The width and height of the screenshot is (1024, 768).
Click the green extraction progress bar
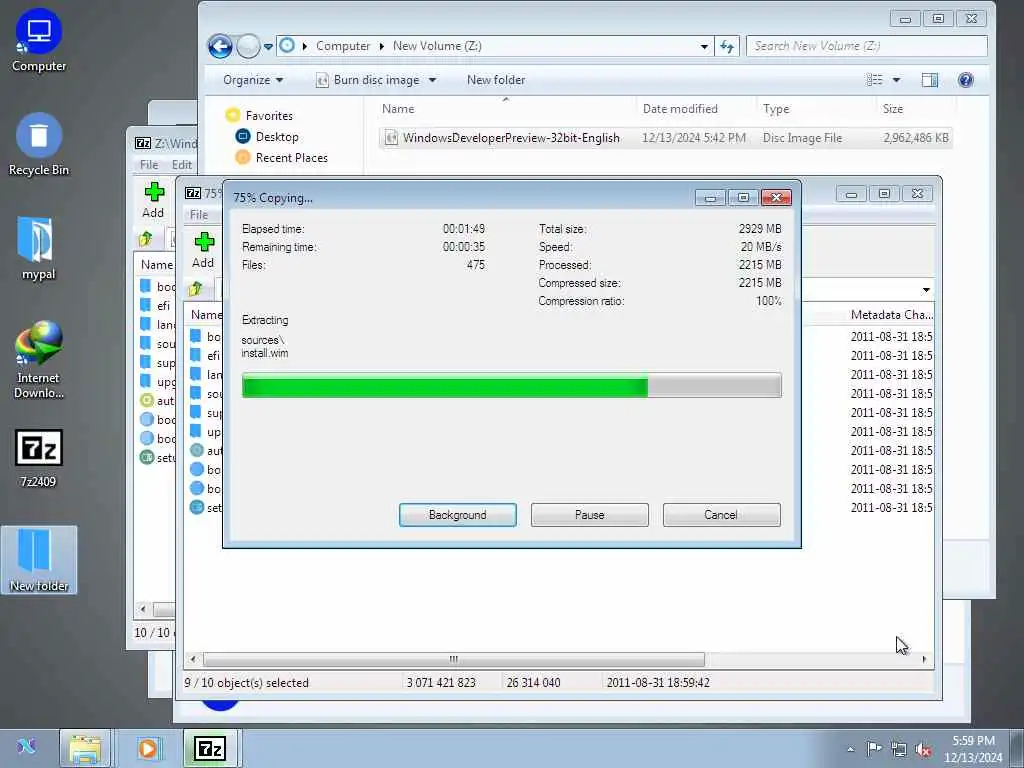(511, 385)
